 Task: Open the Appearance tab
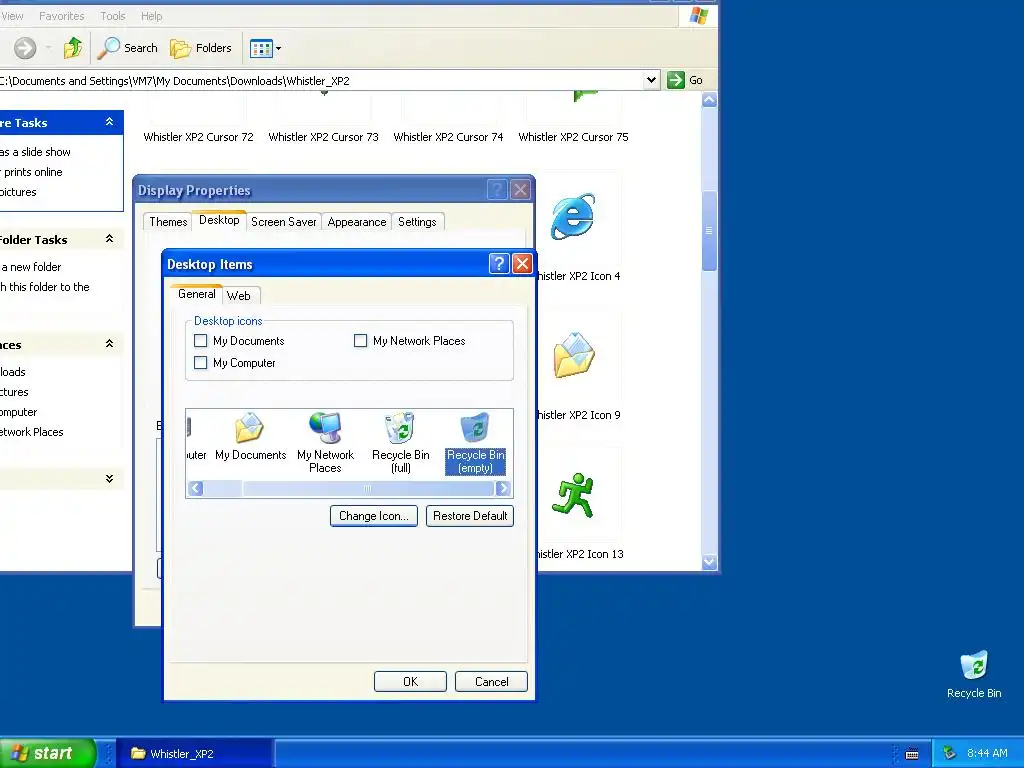[x=357, y=221]
